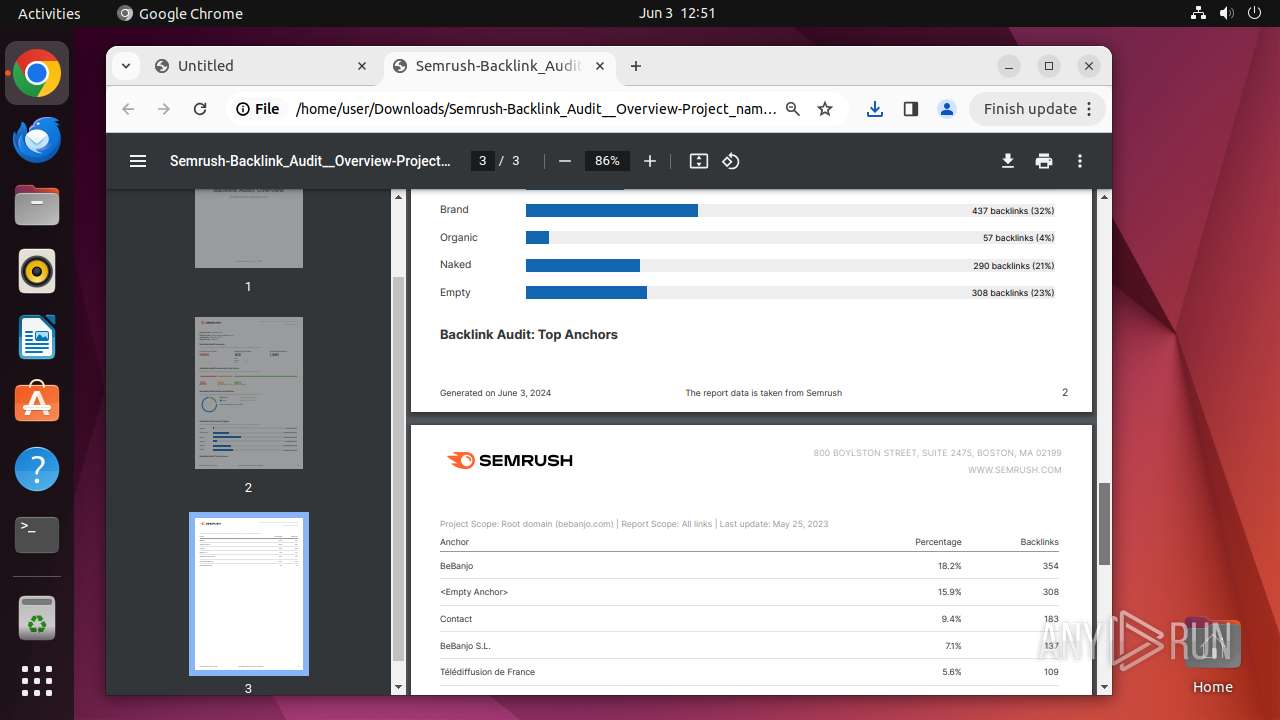This screenshot has width=1280, height=720.
Task: Click the Backlinks column header
Action: 1039,542
